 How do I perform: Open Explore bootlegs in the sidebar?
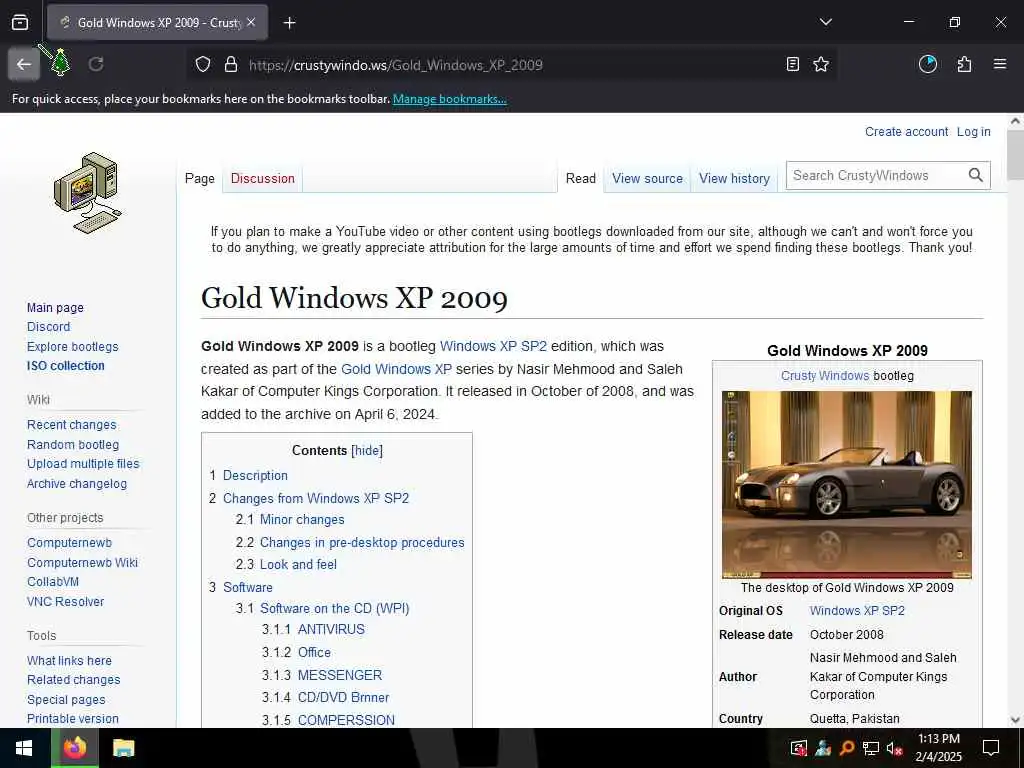pos(72,347)
